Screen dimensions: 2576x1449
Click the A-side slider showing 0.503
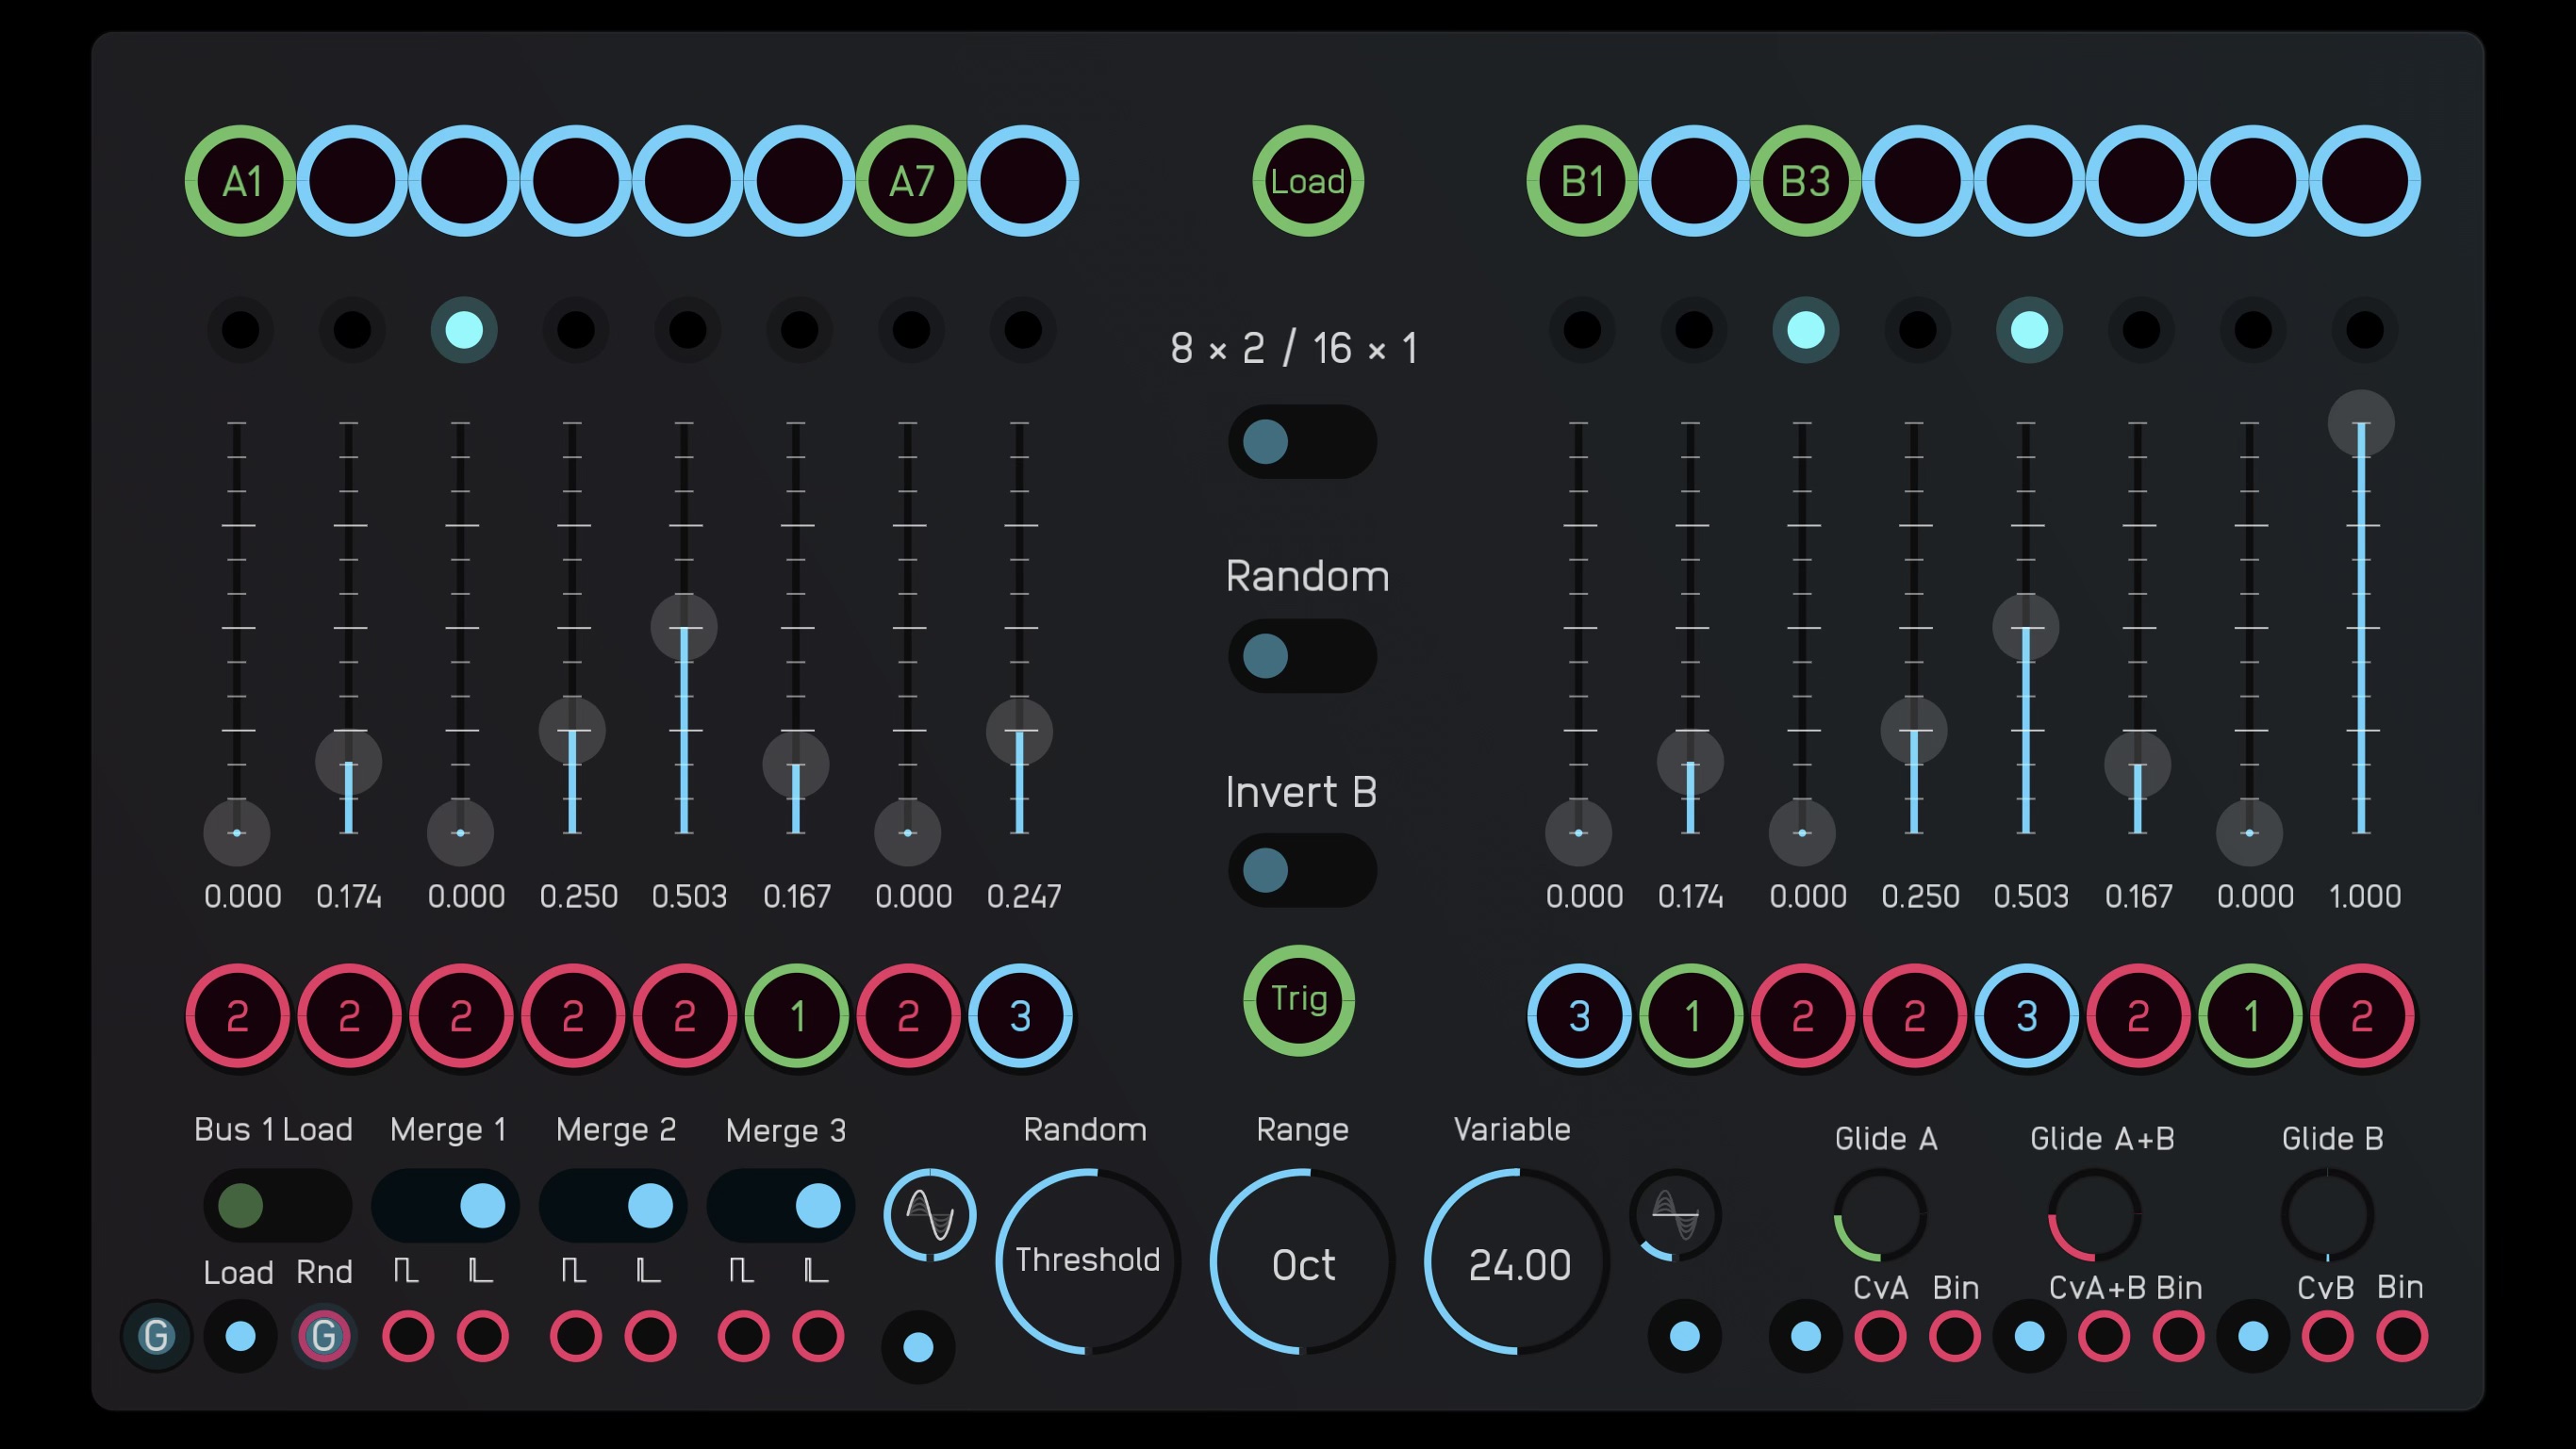[684, 628]
